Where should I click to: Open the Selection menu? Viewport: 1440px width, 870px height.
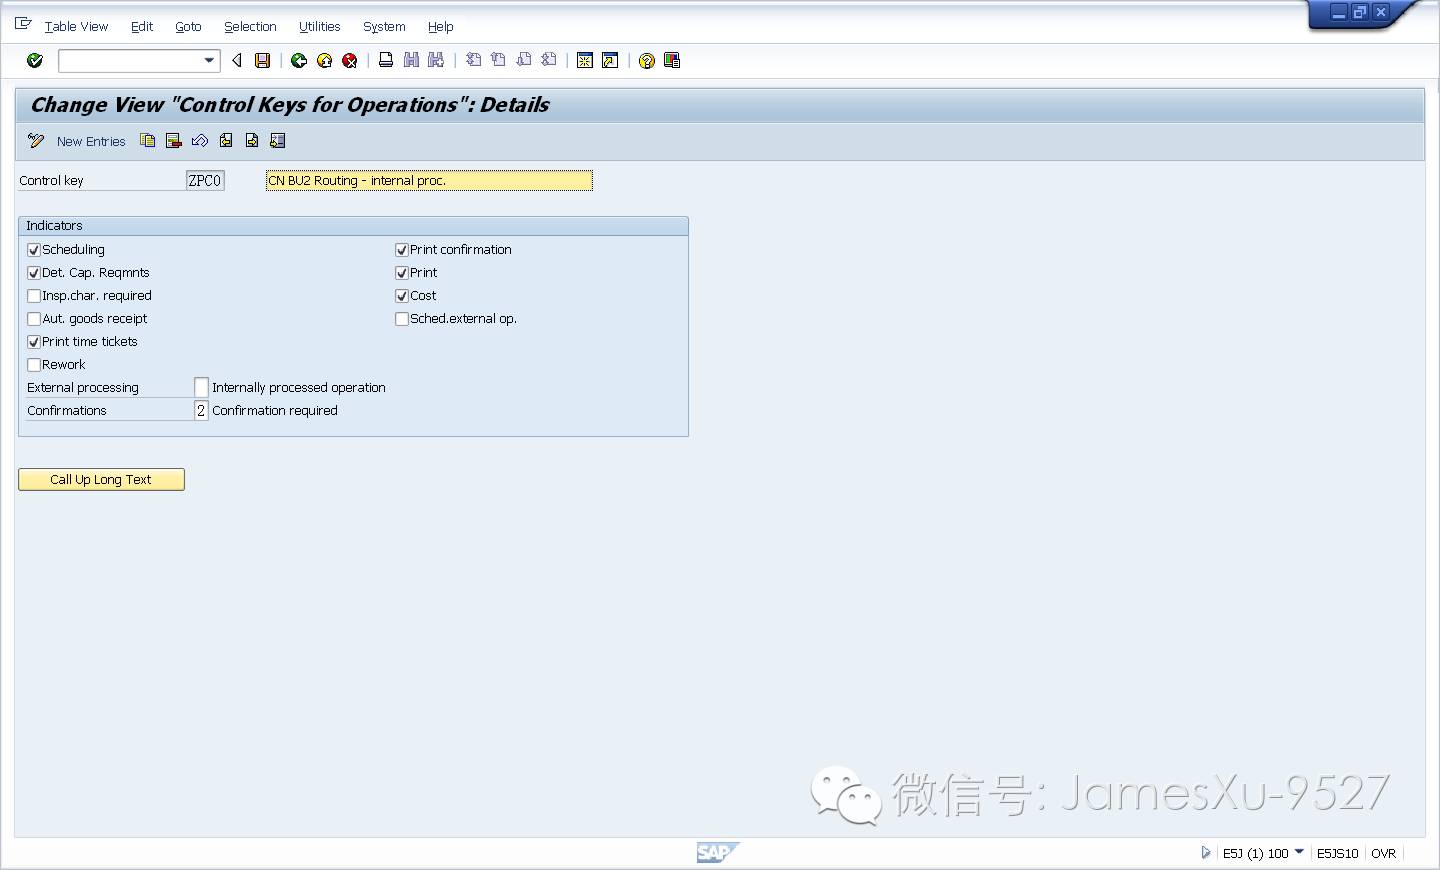[x=250, y=27]
